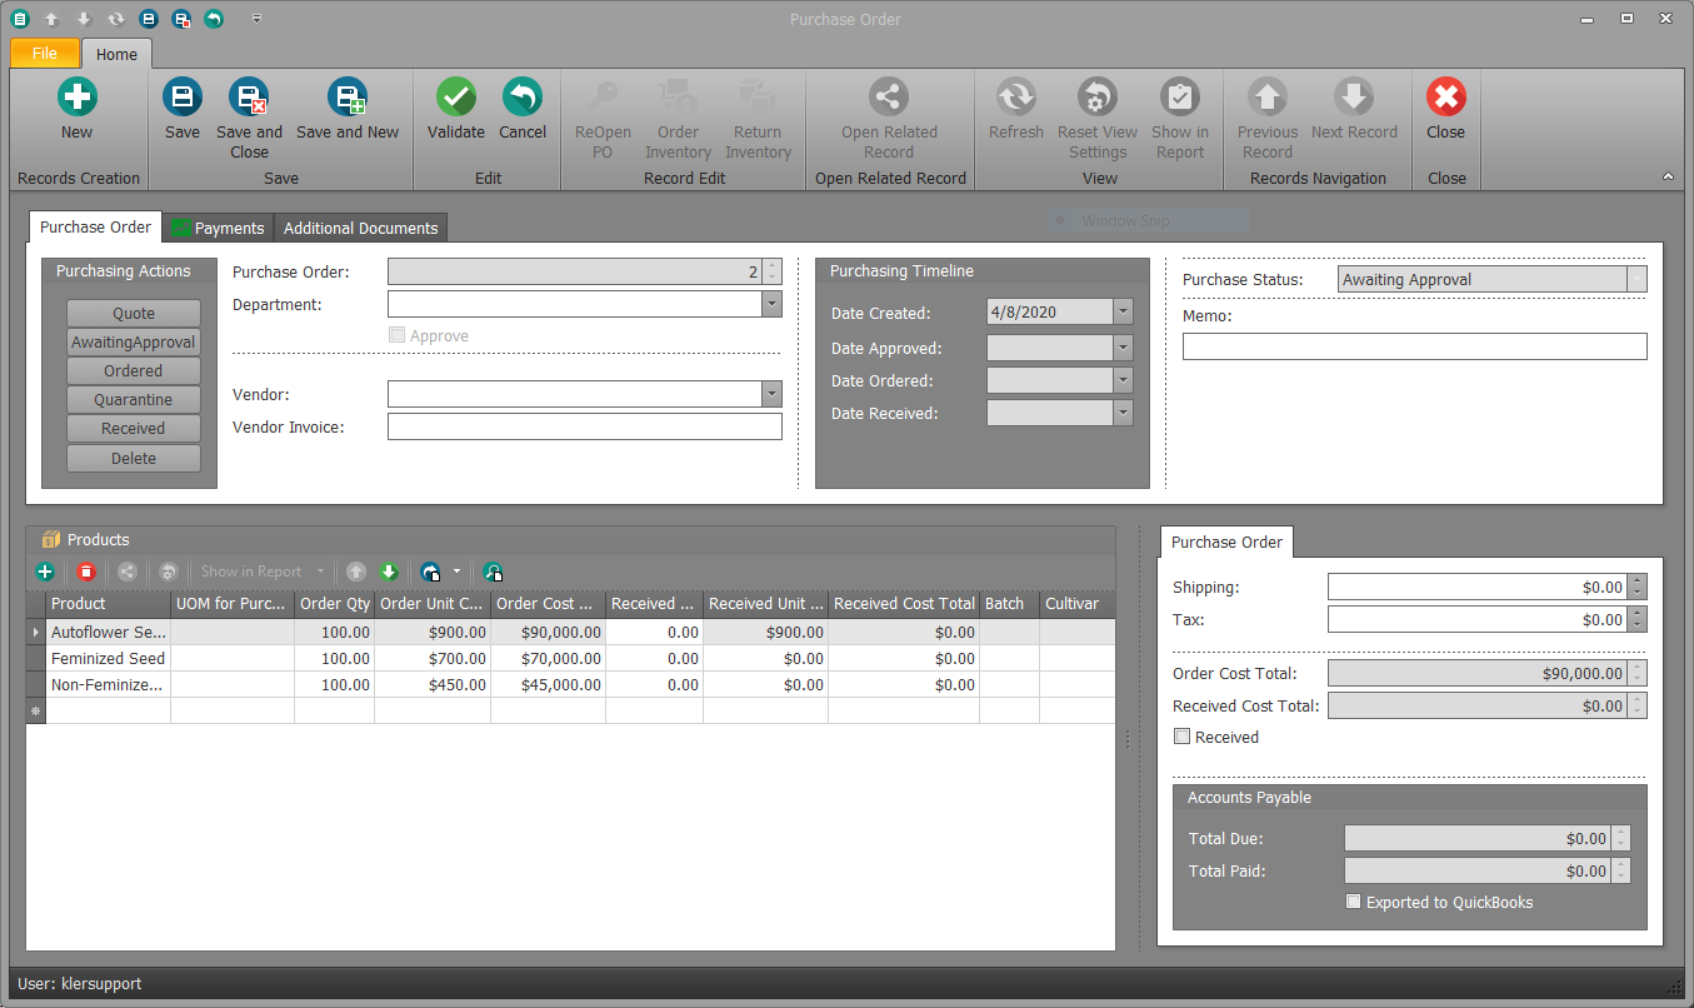This screenshot has height=1008, width=1694.
Task: Open the Department dropdown list
Action: click(x=771, y=304)
